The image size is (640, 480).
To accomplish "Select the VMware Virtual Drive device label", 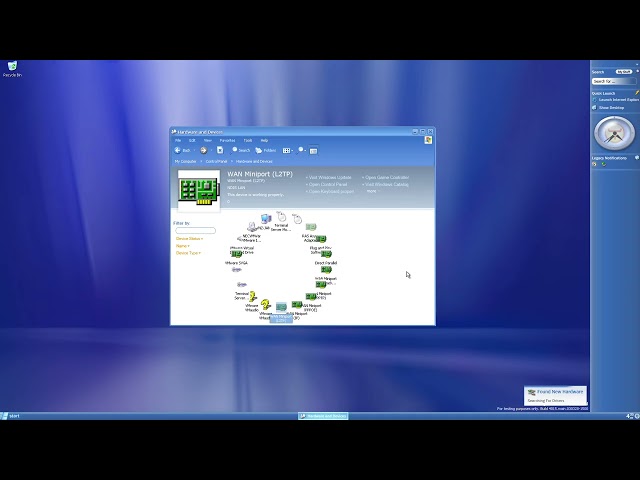I will click(242, 250).
